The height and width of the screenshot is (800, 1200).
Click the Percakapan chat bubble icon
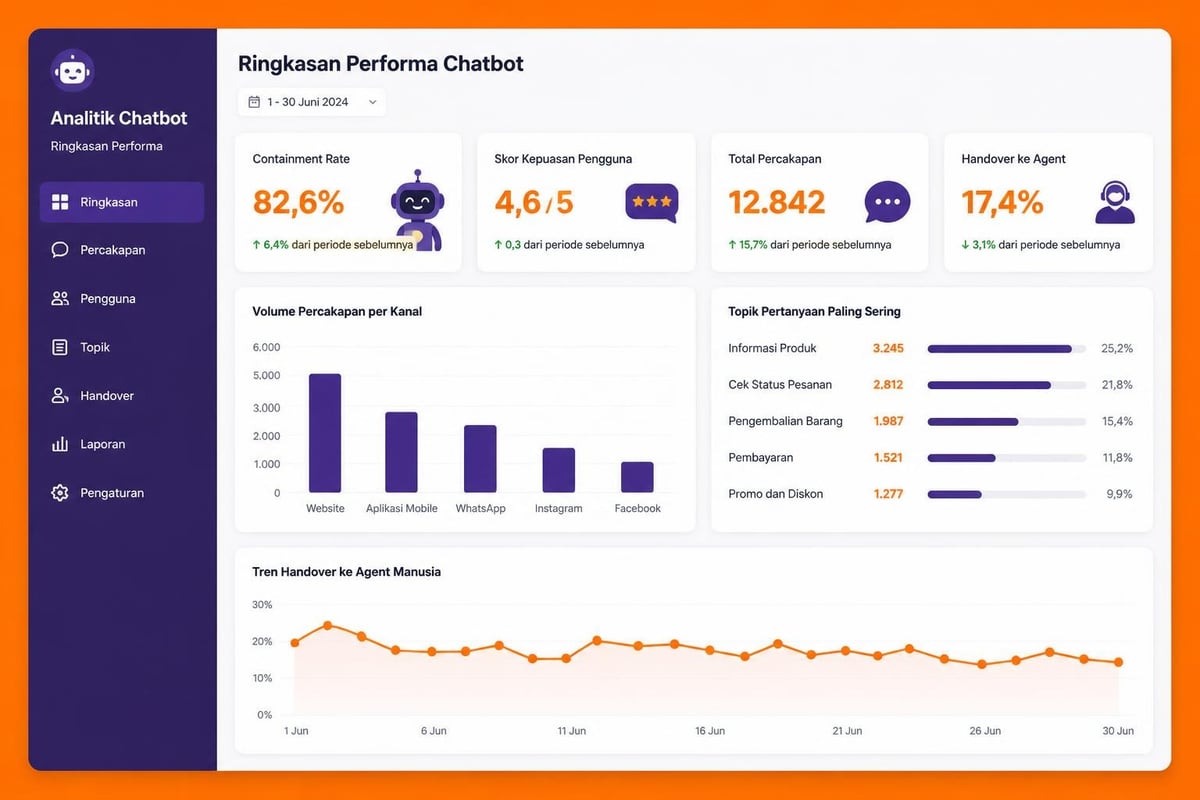[x=60, y=250]
